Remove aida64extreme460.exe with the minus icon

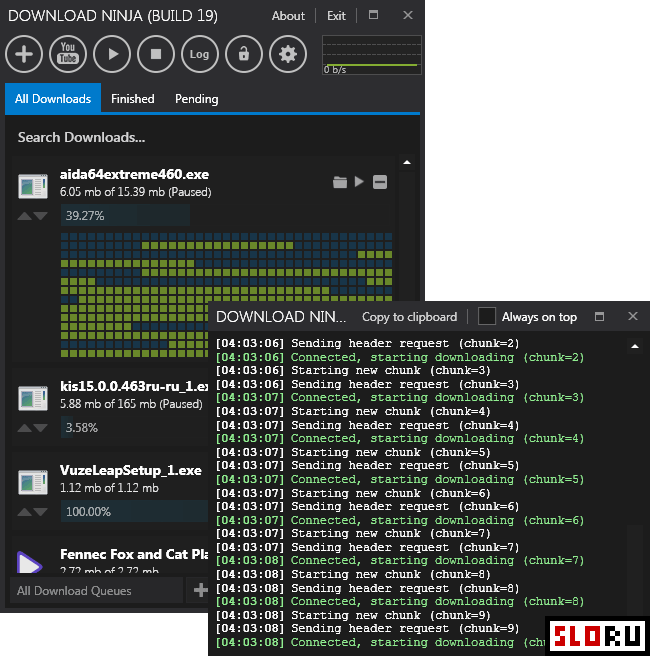[x=380, y=182]
